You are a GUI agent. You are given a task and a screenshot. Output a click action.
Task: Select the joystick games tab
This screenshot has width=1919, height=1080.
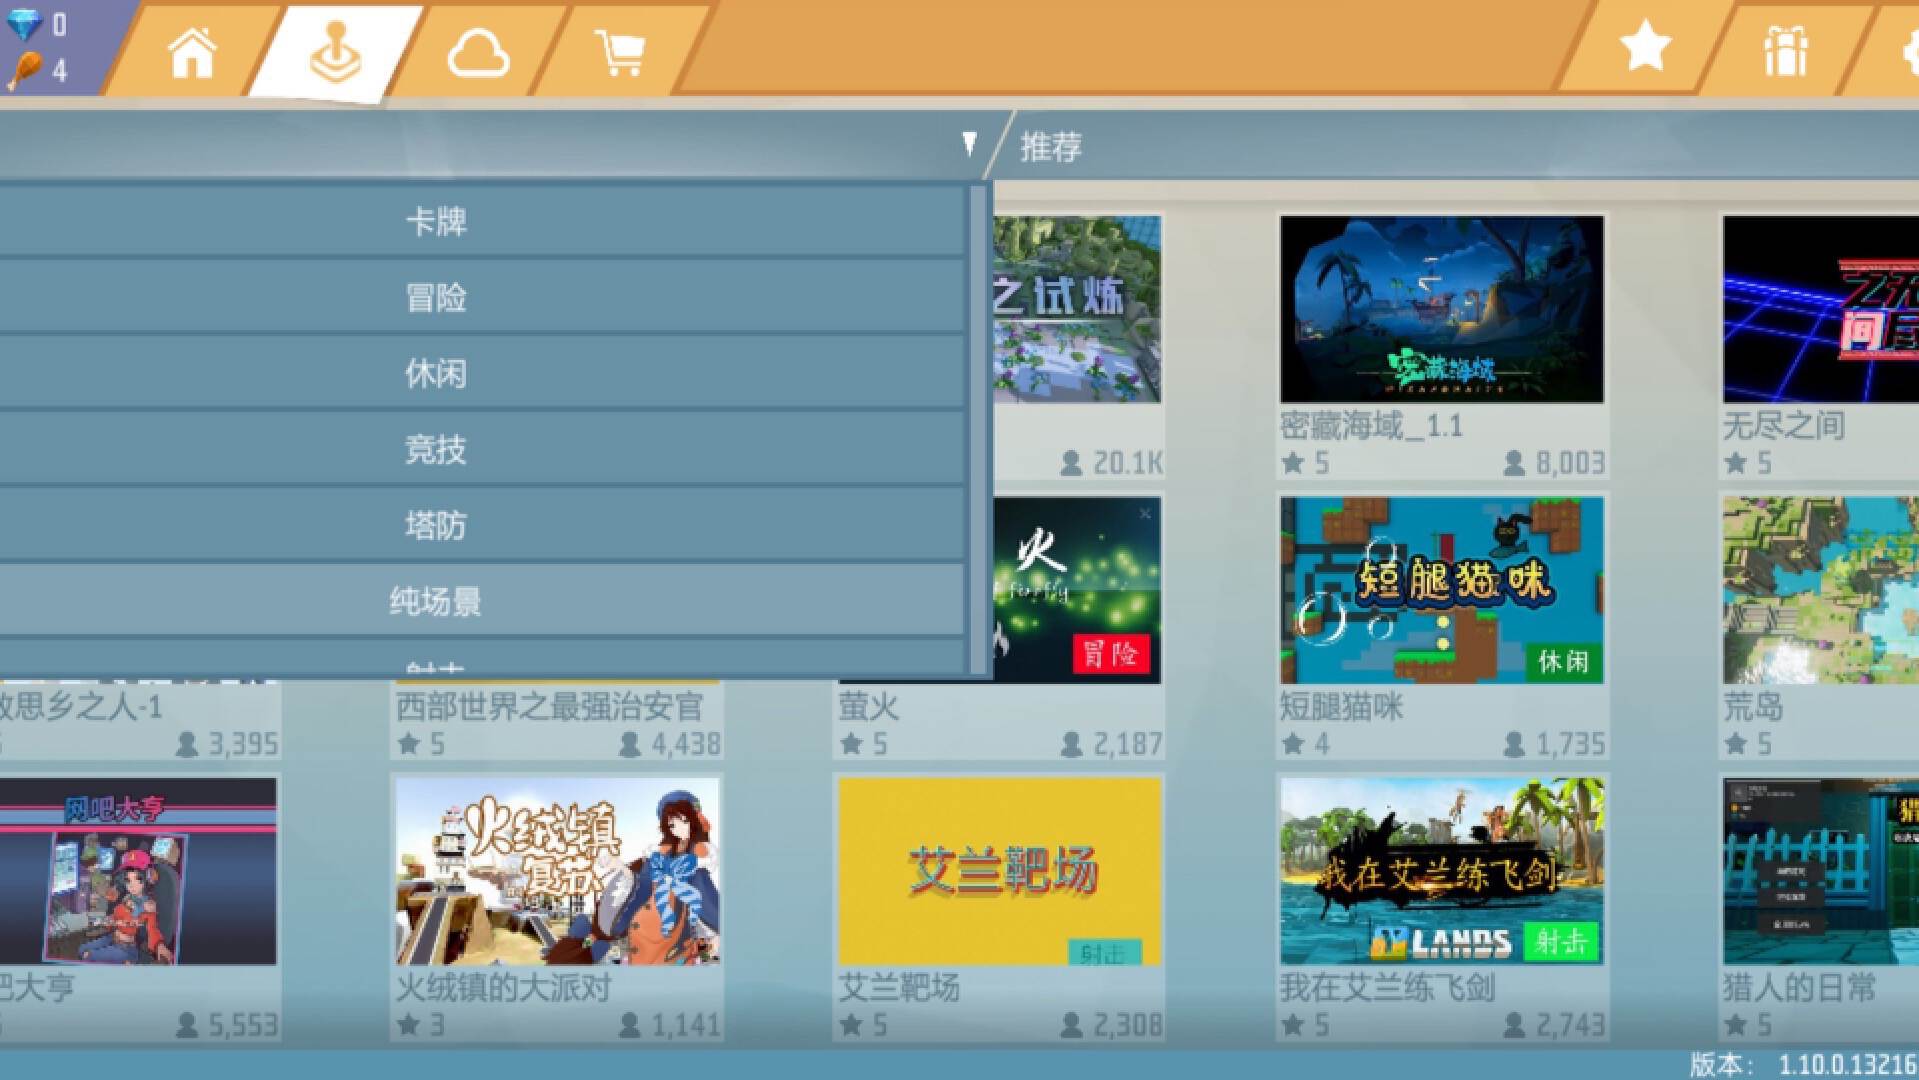point(336,52)
